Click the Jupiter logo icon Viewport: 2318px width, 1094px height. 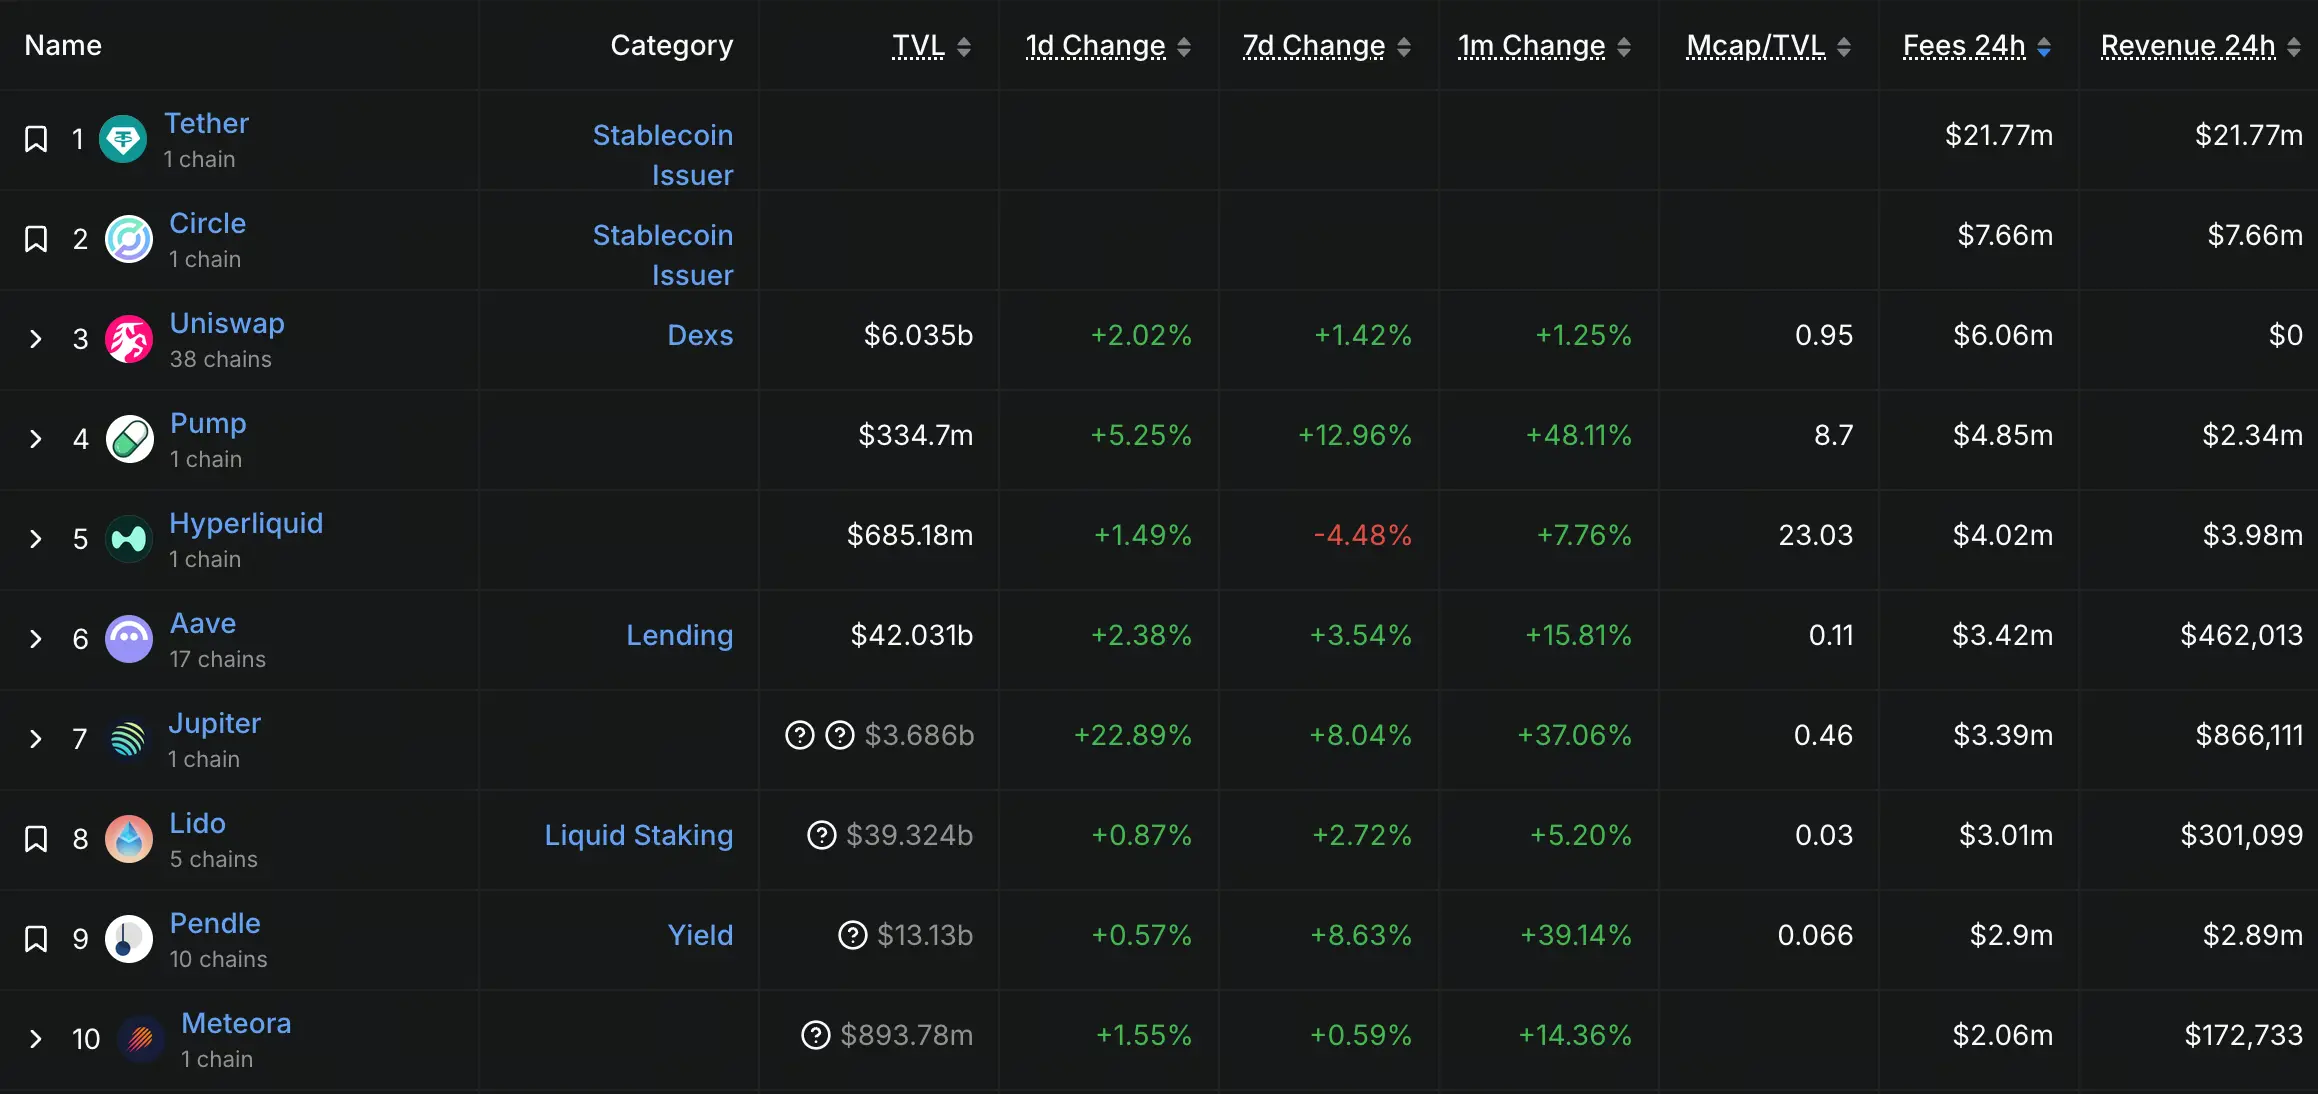click(128, 739)
